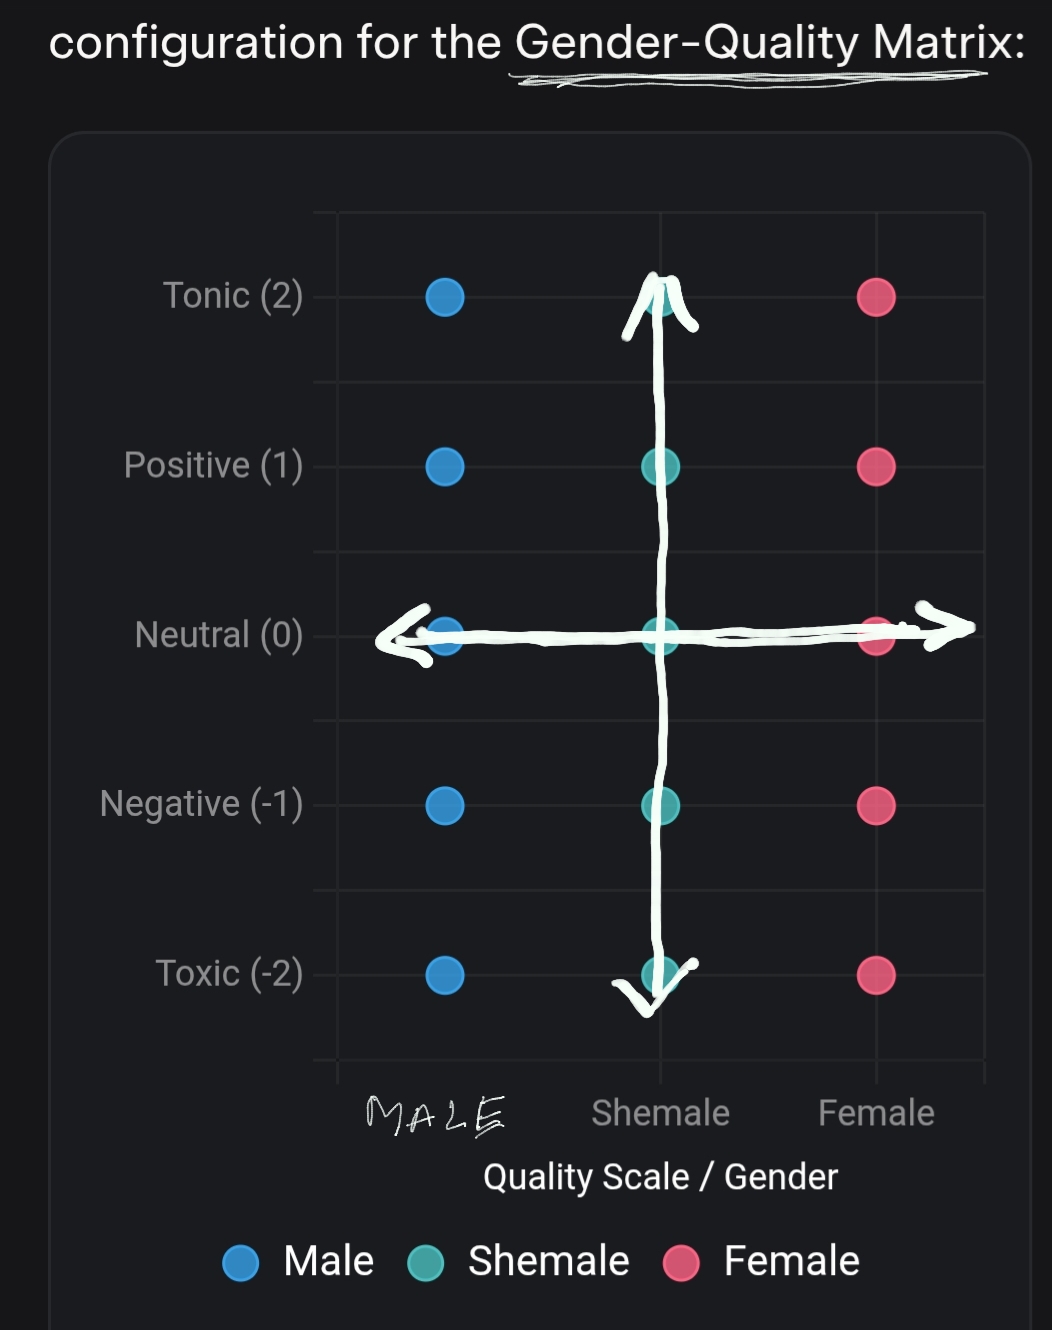Toggle the Male series legend label
Viewport: 1052px width, 1330px height.
click(x=328, y=1261)
